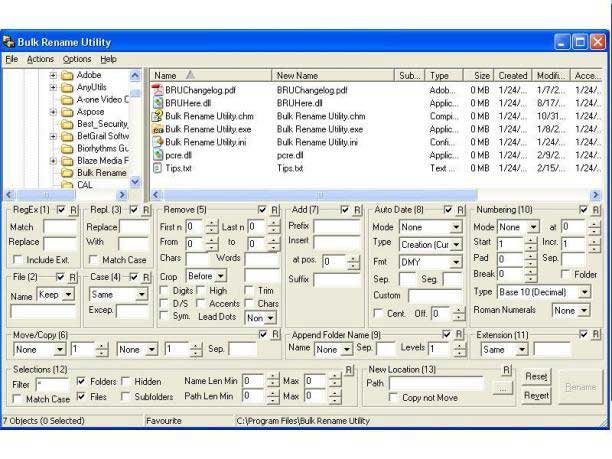Click the RegEx Match input field
The image size is (612, 459).
pos(60,227)
